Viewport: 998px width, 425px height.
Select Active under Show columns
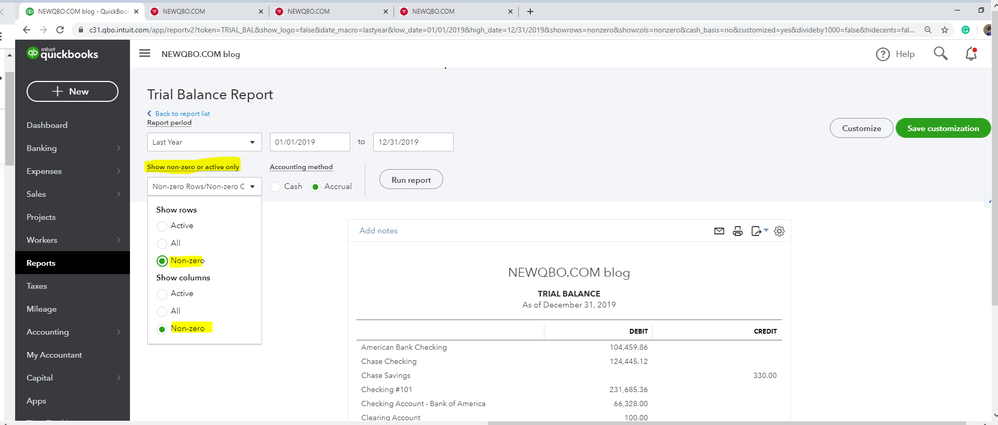coord(162,294)
